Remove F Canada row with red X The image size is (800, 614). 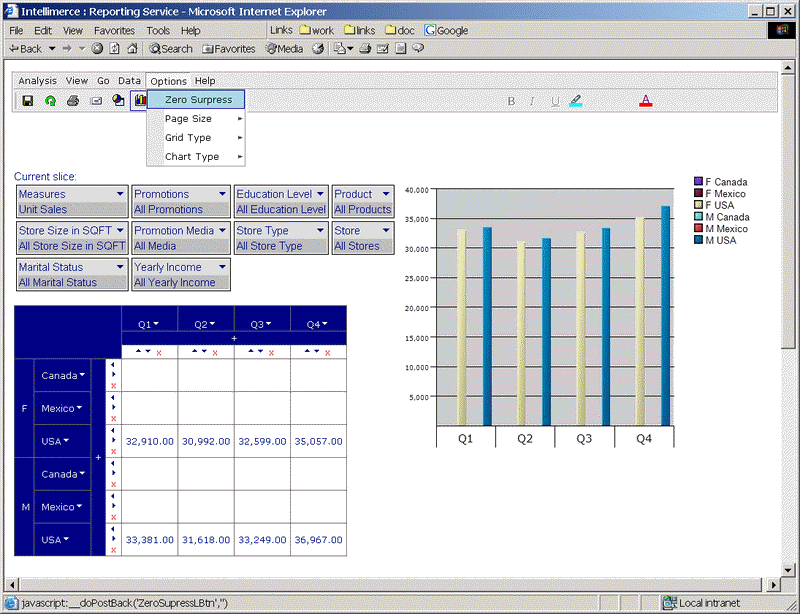click(113, 386)
